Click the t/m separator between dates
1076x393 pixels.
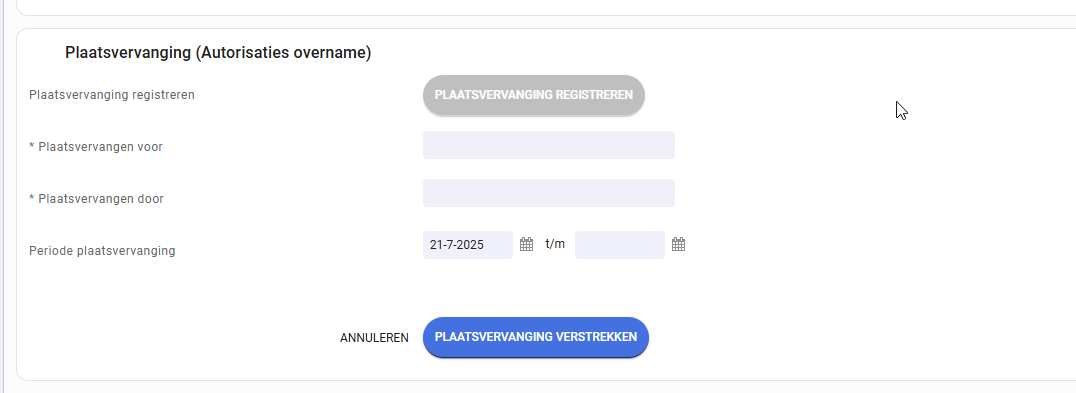[x=555, y=244]
